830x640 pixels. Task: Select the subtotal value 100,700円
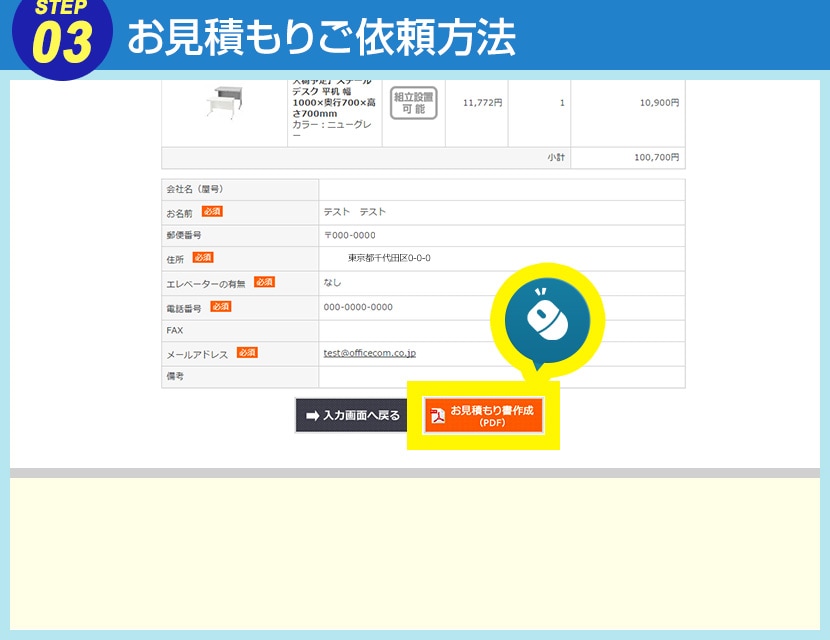(656, 157)
